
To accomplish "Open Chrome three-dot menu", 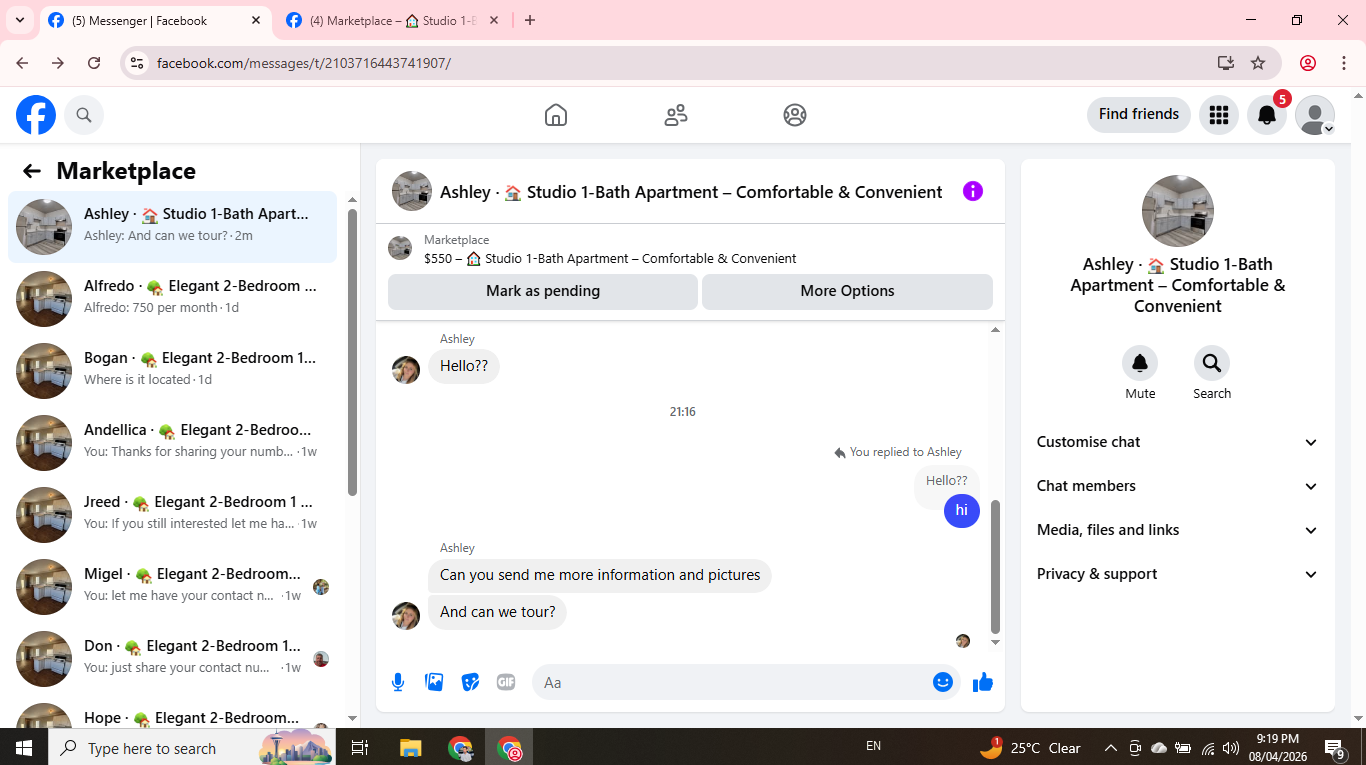I will click(1344, 63).
